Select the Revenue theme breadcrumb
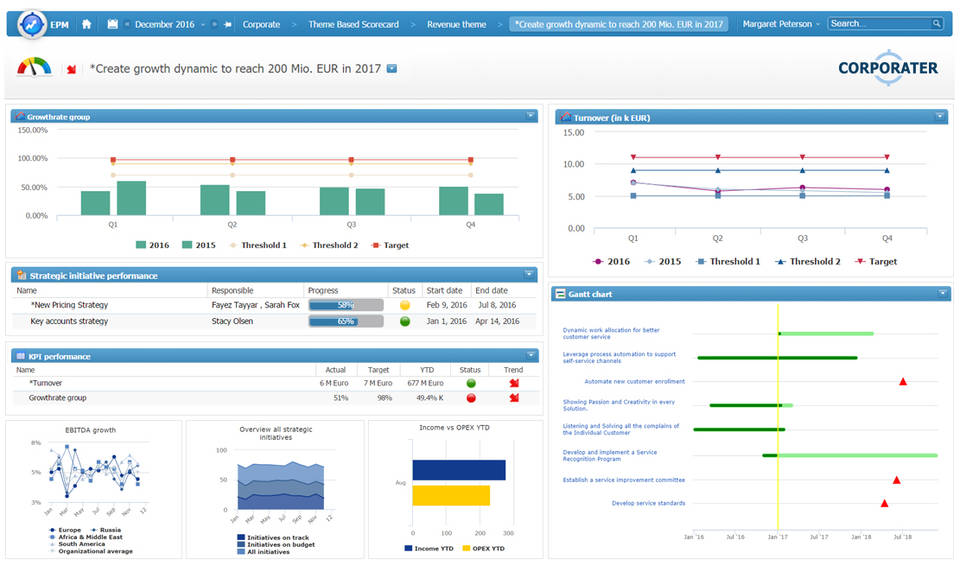Image resolution: width=960 pixels, height=566 pixels. pyautogui.click(x=456, y=24)
